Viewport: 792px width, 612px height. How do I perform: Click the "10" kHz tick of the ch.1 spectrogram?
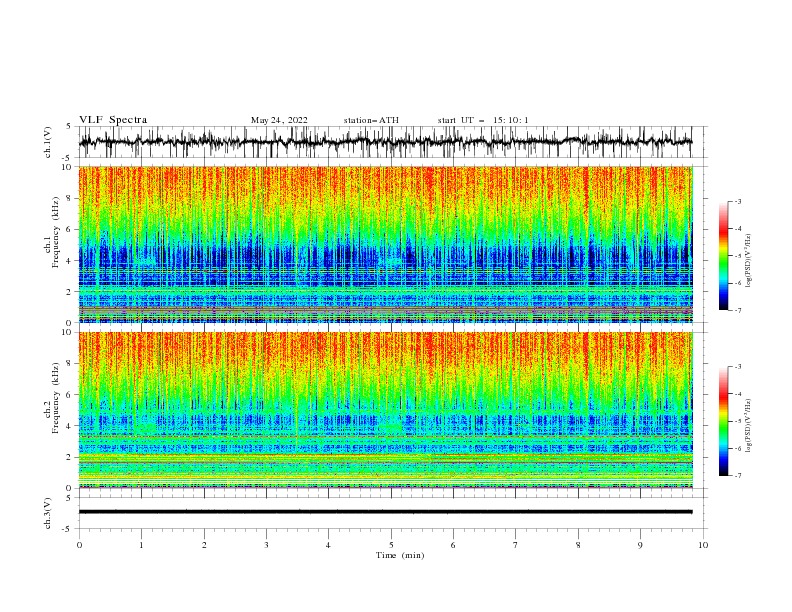pyautogui.click(x=67, y=167)
